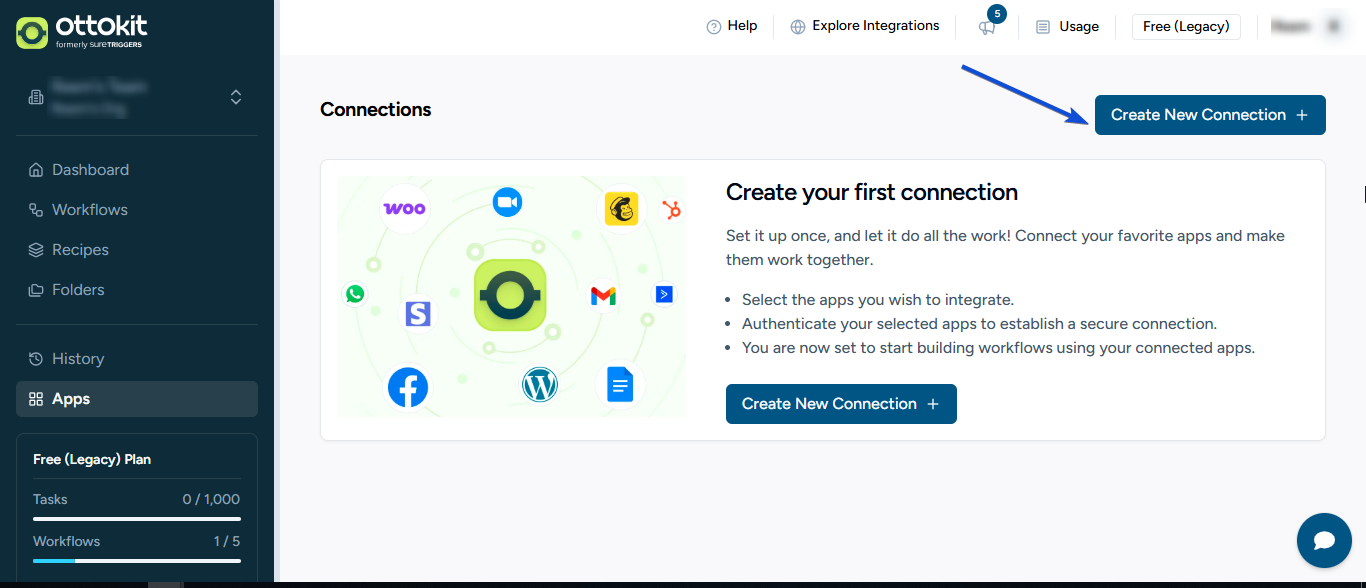Click the Gmail icon in illustration

pos(603,296)
